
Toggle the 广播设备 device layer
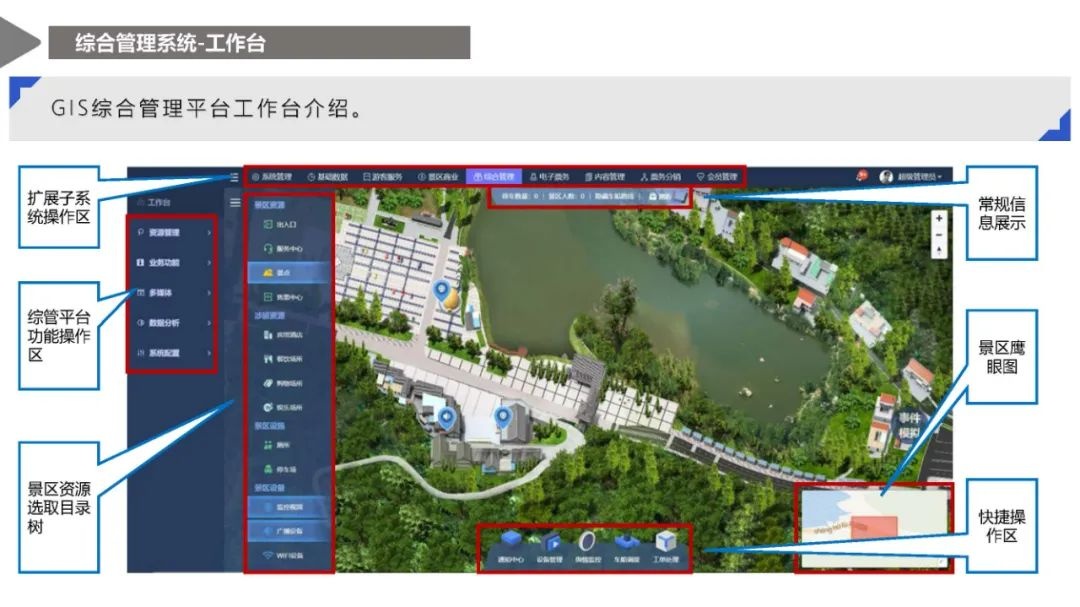coord(289,531)
